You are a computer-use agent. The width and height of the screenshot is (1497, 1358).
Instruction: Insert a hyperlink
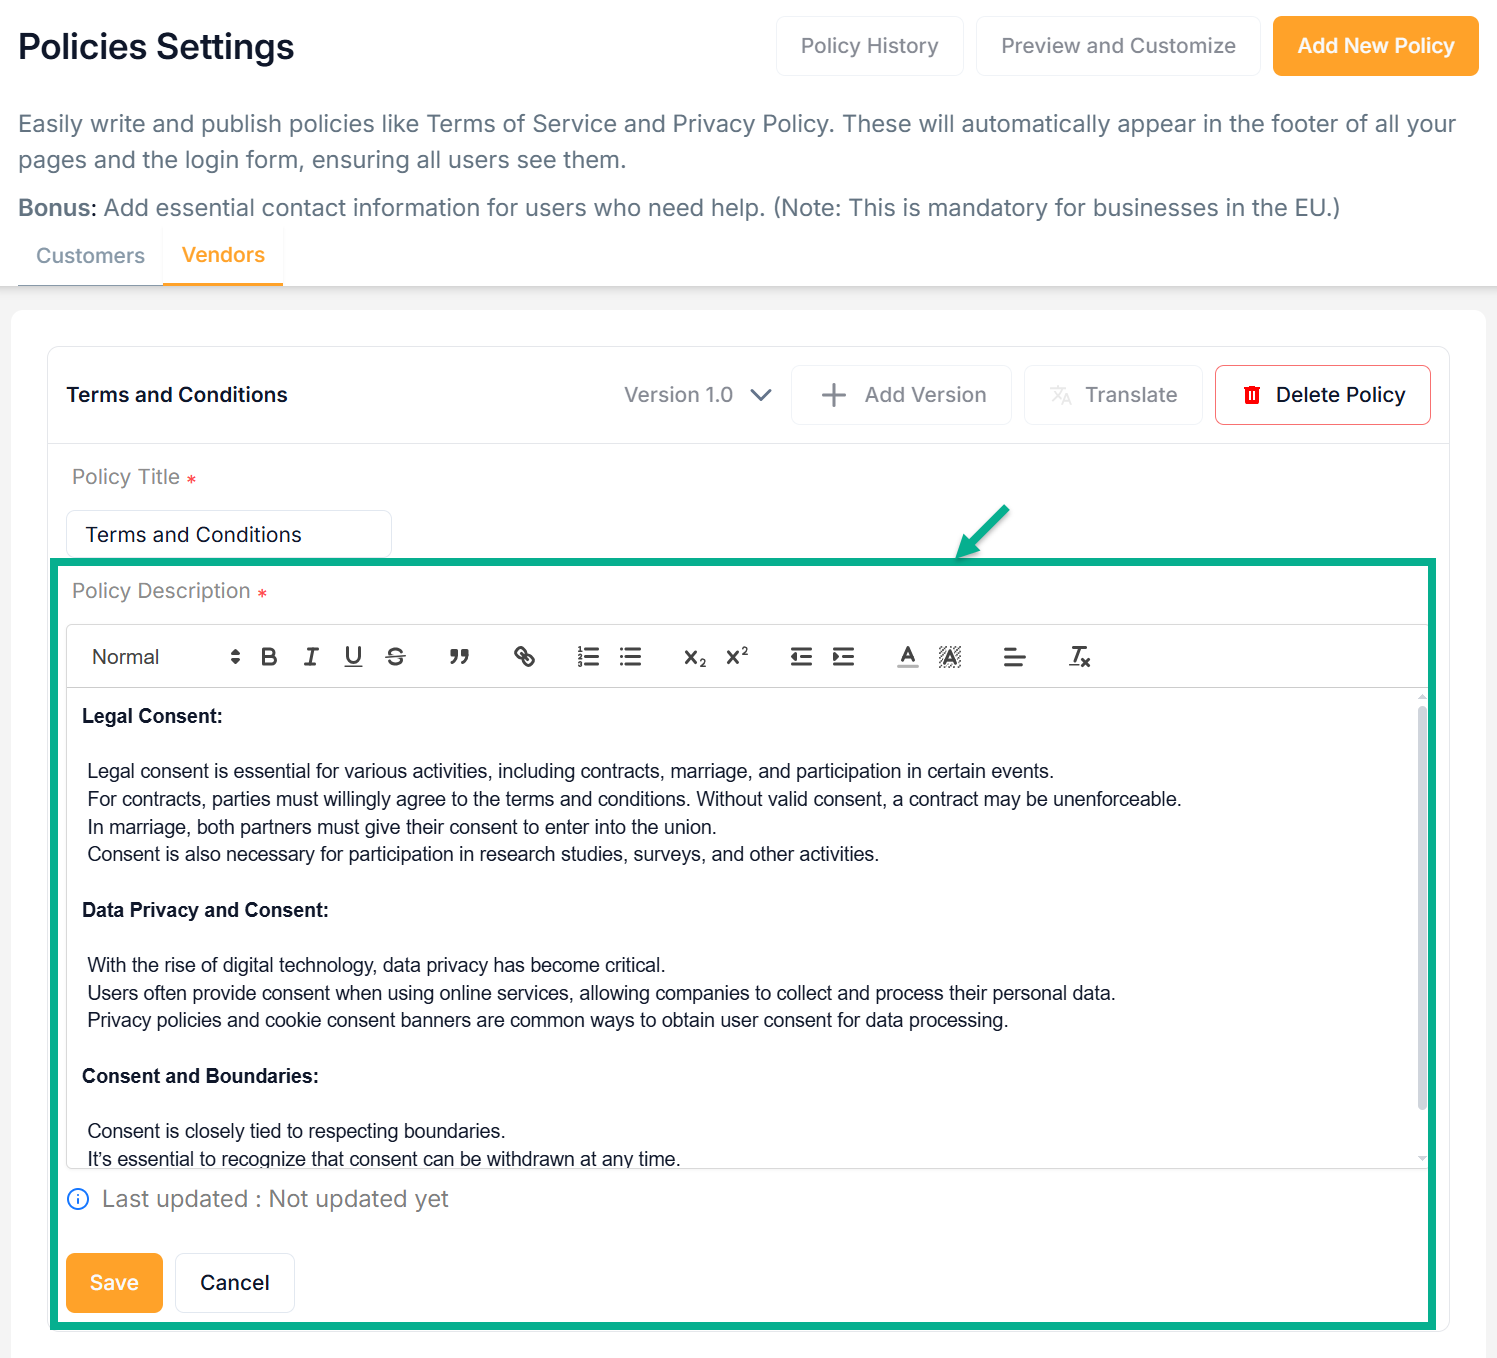click(x=524, y=657)
